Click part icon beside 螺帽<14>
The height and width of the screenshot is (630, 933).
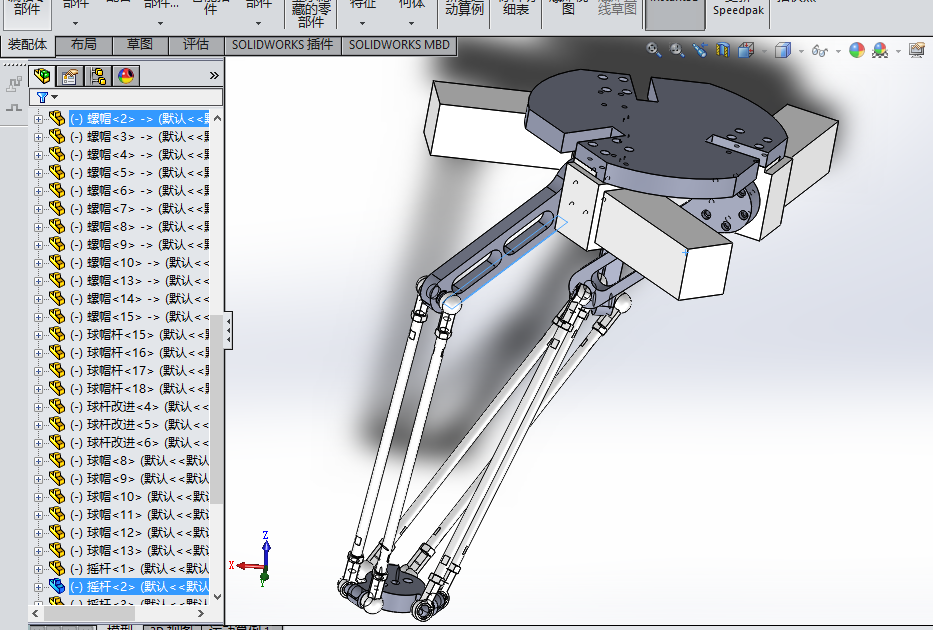pyautogui.click(x=57, y=298)
